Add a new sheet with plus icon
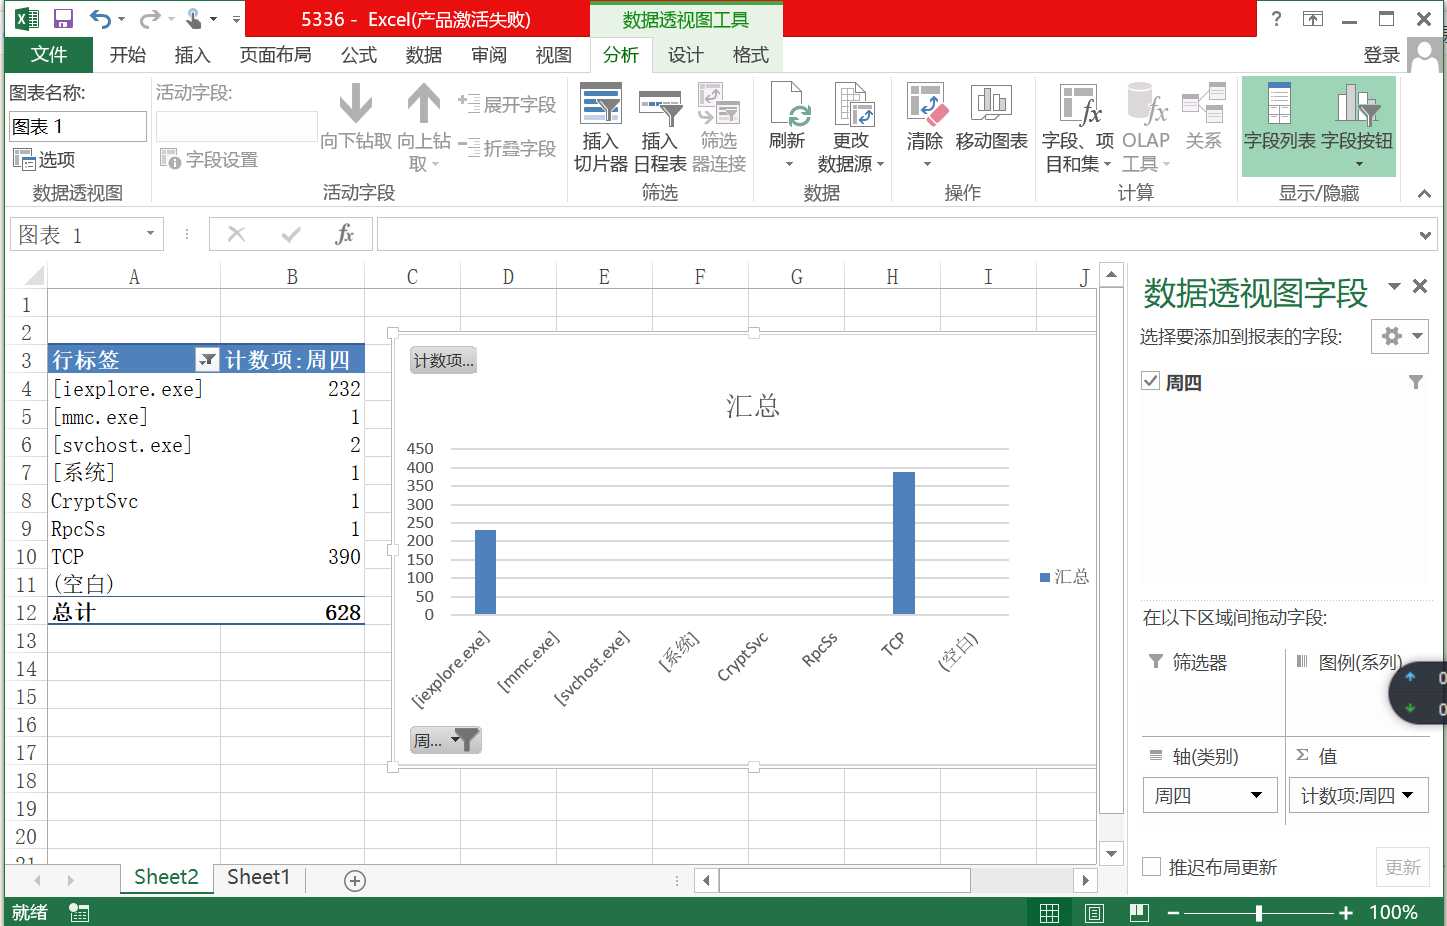 point(355,880)
